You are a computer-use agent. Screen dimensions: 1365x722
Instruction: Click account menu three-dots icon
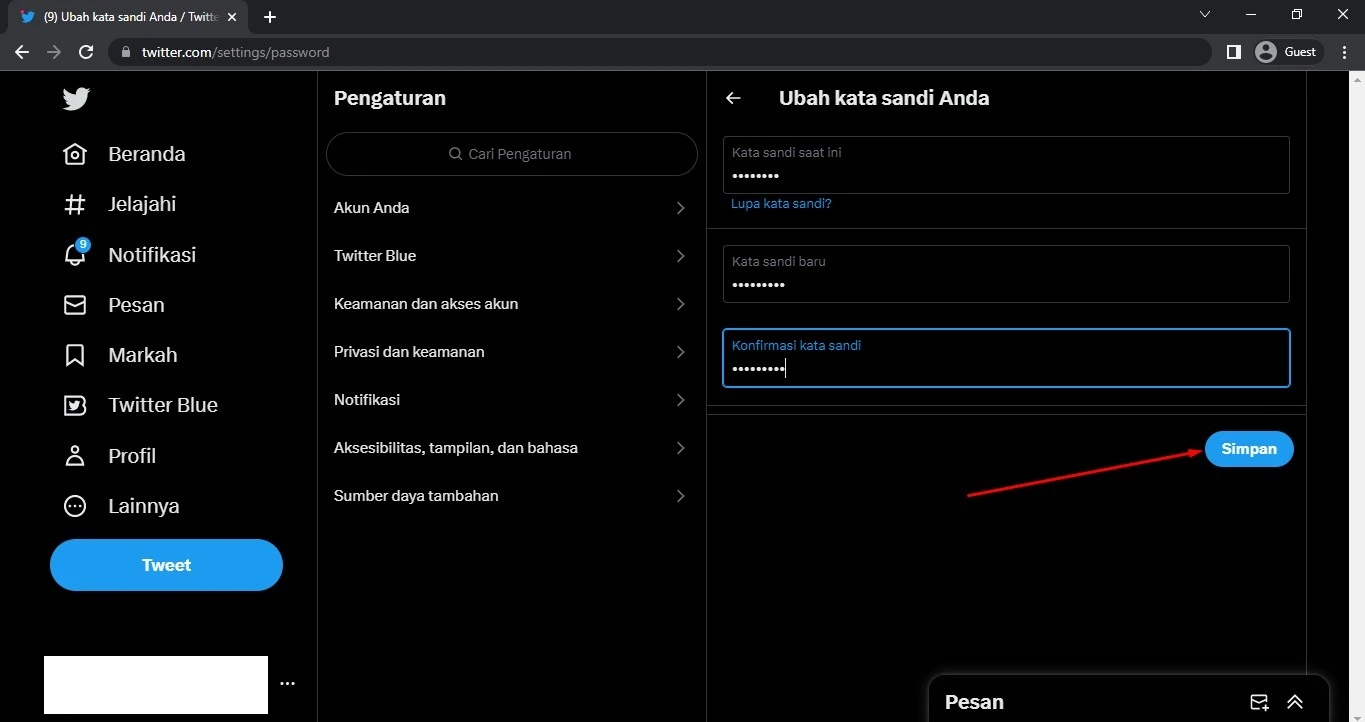coord(288,684)
